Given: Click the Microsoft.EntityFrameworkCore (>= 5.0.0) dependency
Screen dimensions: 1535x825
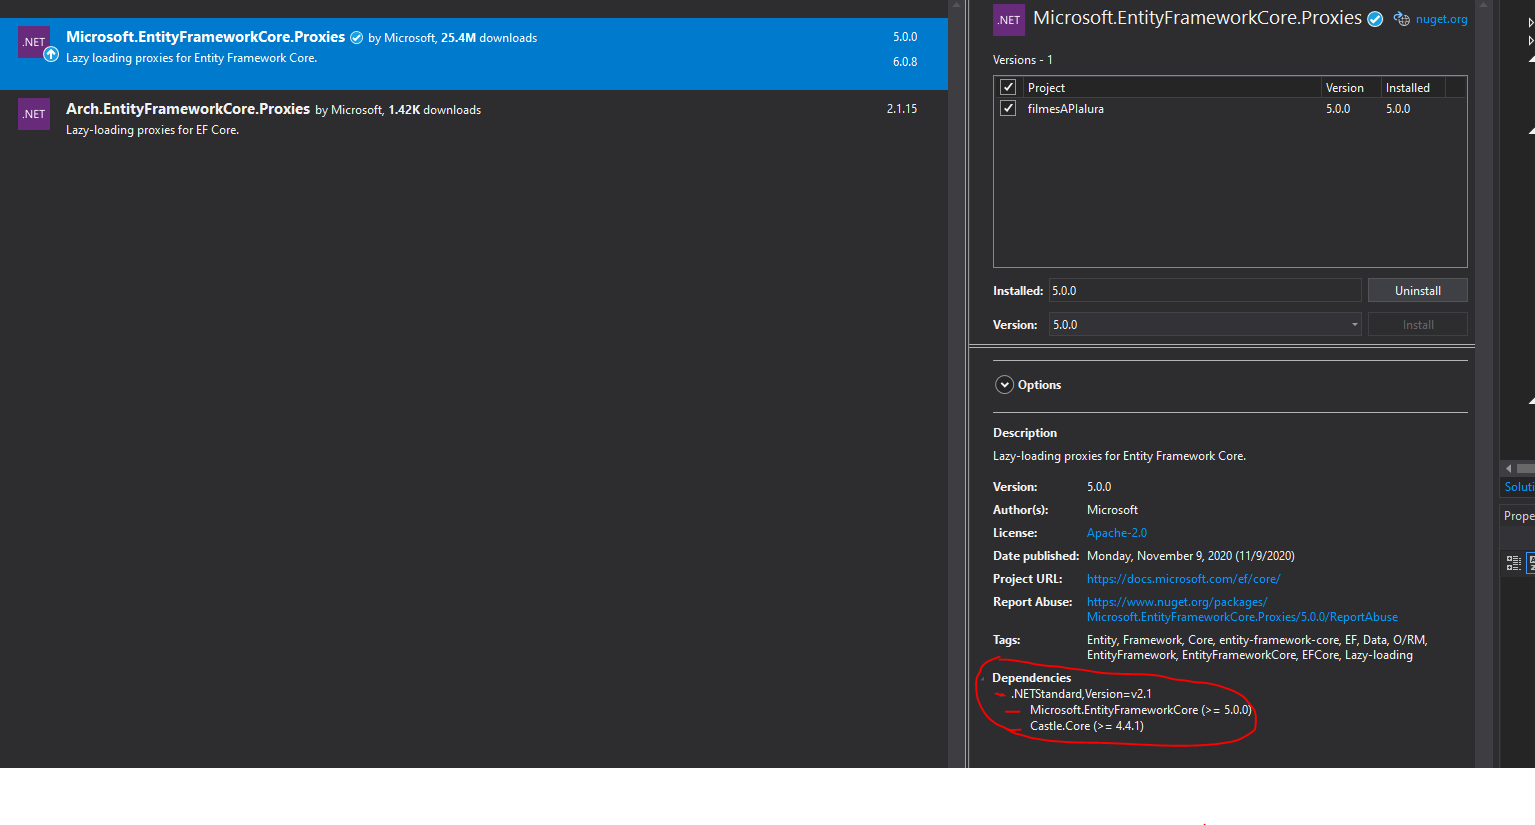Looking at the screenshot, I should [1141, 710].
